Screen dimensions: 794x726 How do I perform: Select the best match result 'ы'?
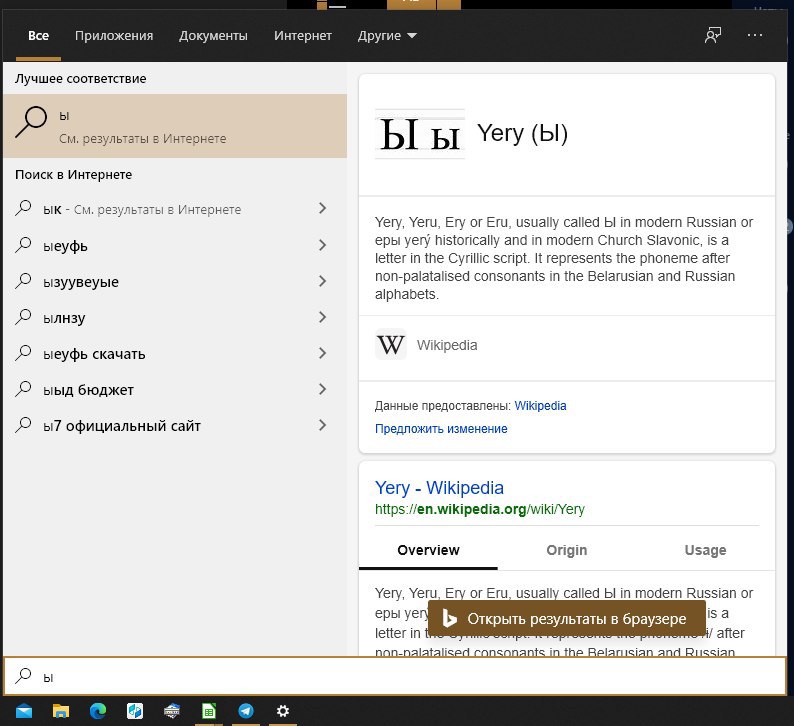[175, 126]
